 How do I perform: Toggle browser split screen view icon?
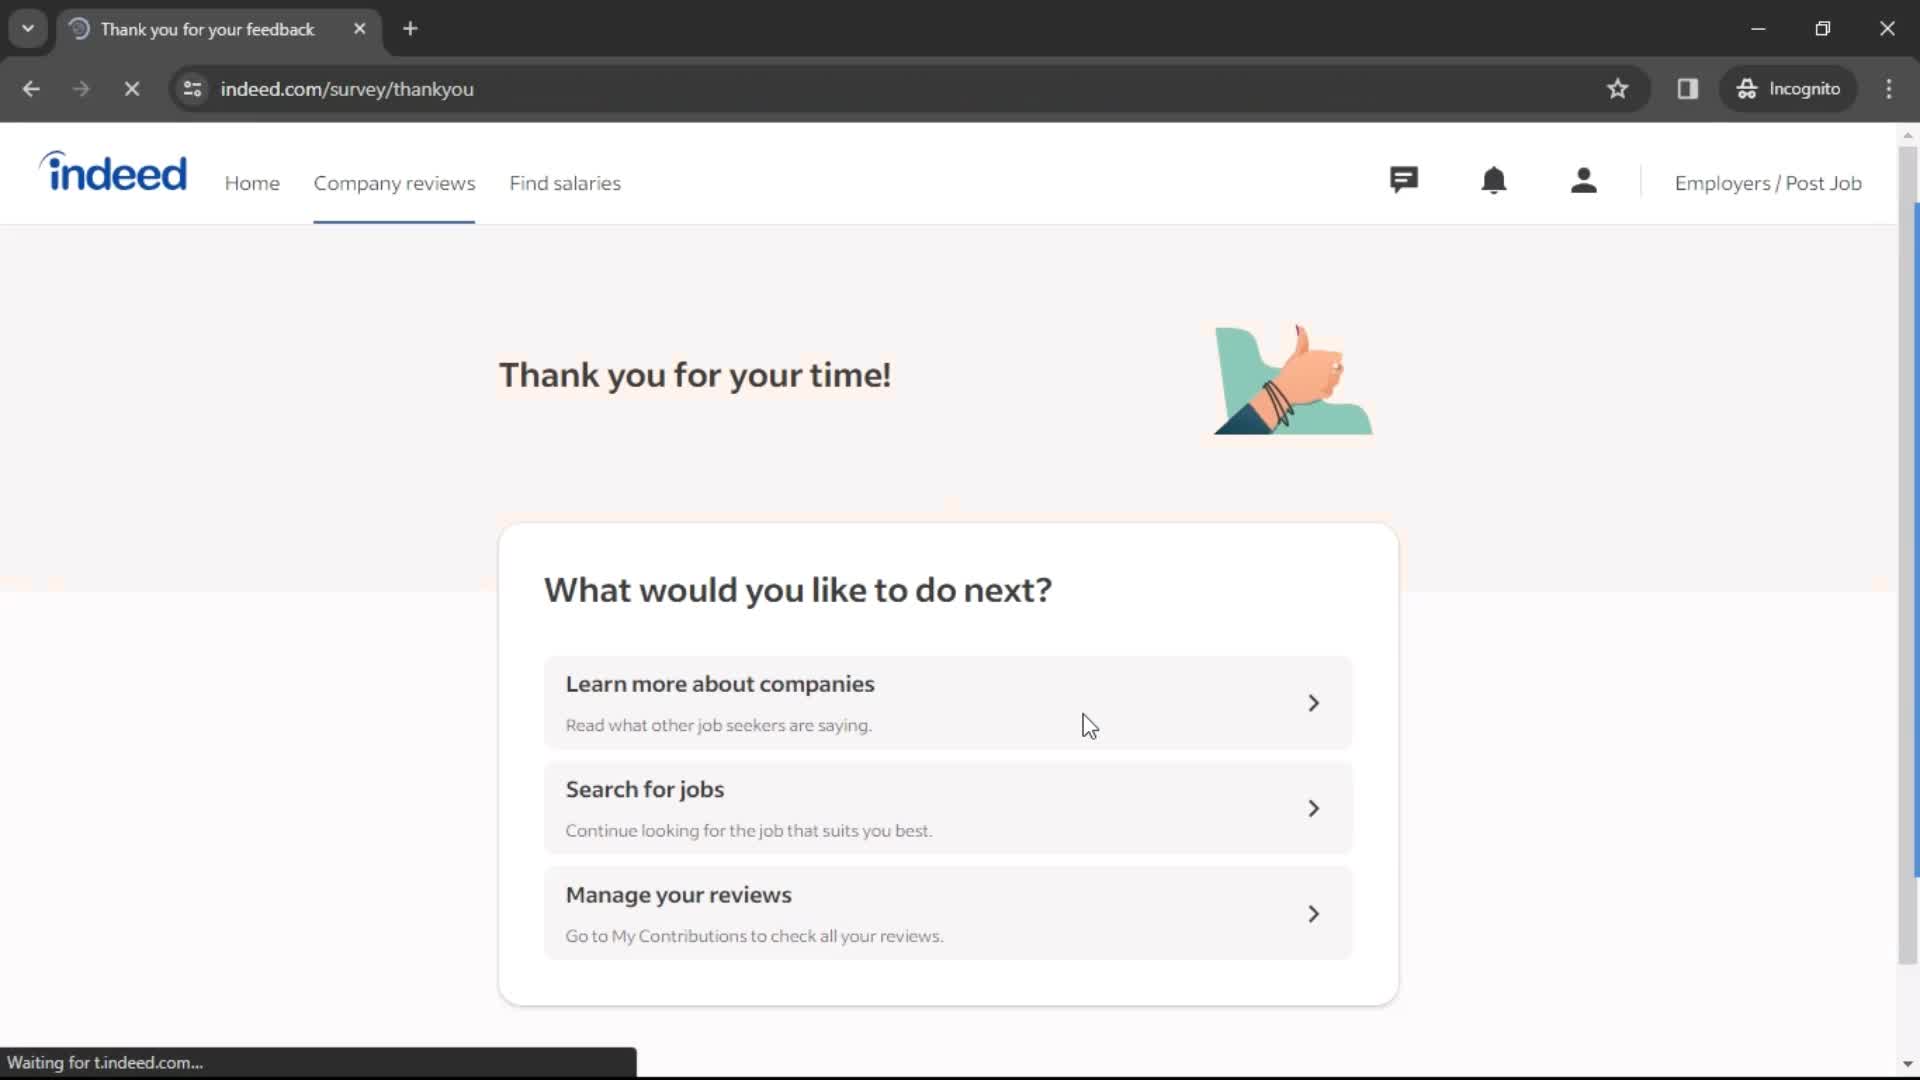[1688, 88]
